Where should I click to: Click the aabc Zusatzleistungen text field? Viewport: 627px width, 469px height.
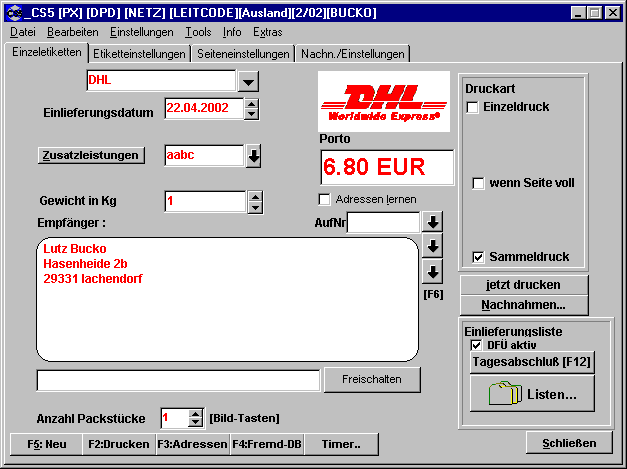(204, 156)
